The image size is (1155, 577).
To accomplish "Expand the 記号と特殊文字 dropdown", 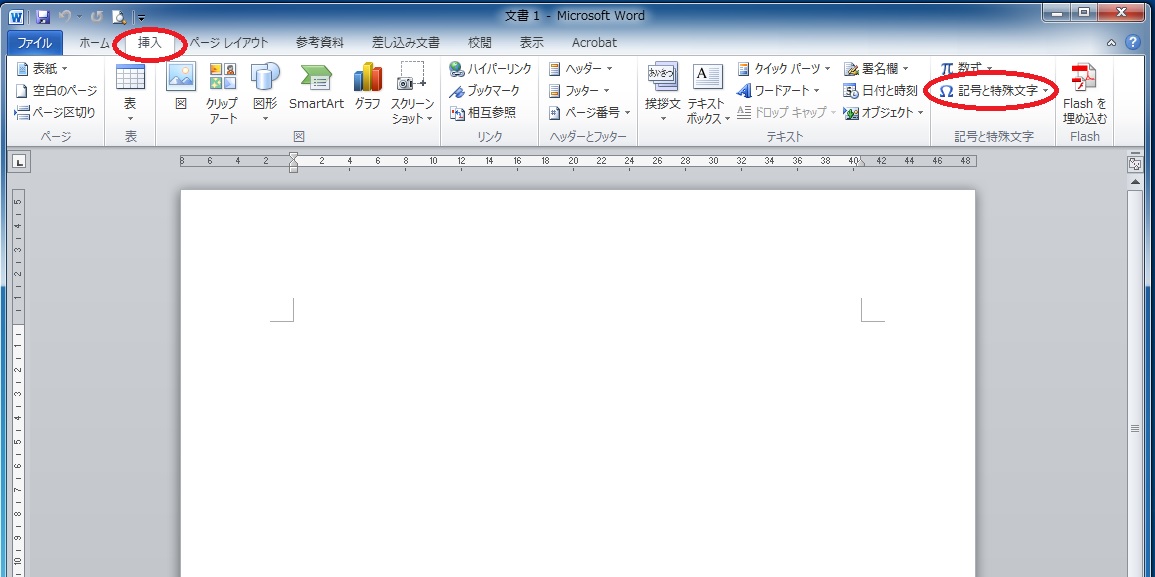I will click(994, 91).
